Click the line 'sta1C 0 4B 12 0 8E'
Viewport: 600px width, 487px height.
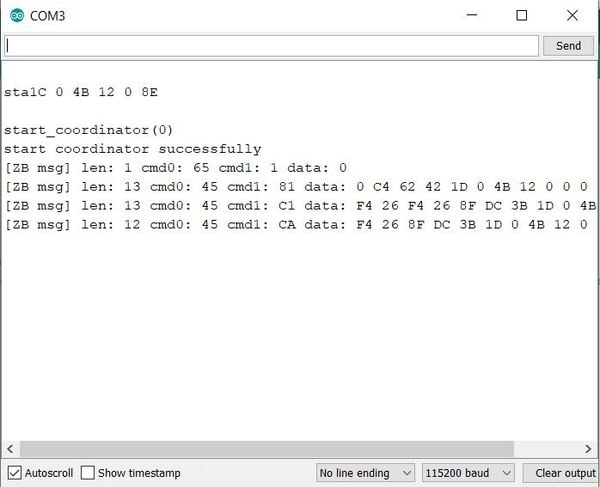click(x=81, y=92)
